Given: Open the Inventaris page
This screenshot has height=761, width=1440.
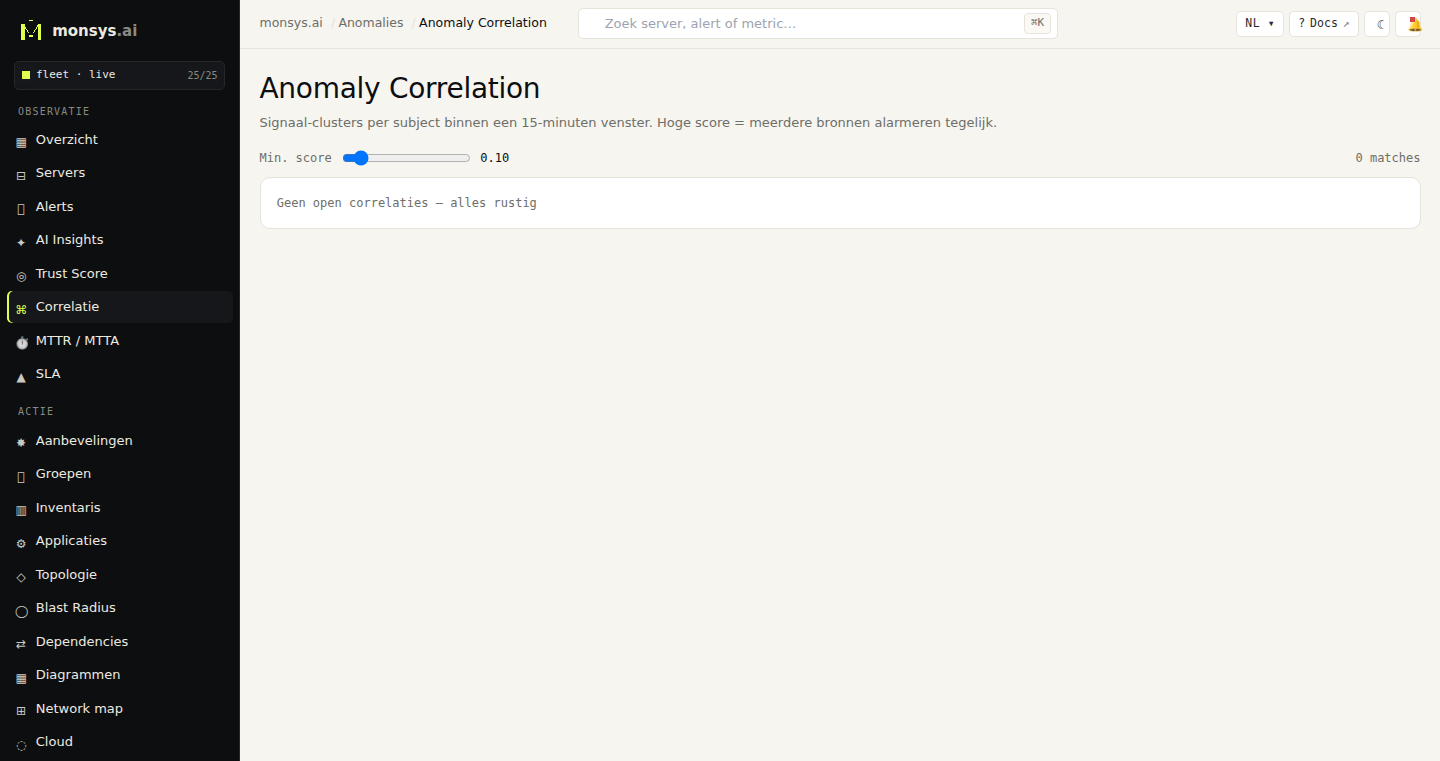Looking at the screenshot, I should [120, 508].
